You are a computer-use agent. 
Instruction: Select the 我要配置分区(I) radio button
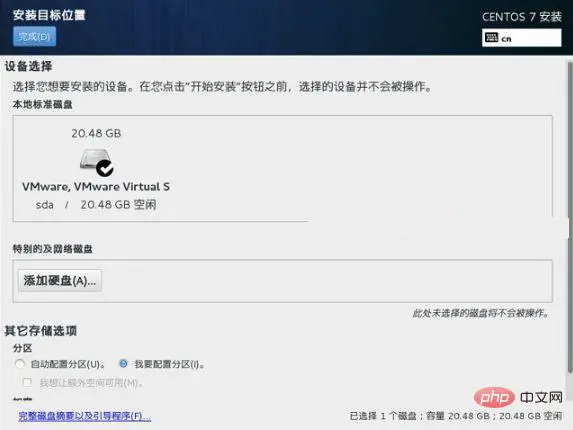(x=124, y=364)
